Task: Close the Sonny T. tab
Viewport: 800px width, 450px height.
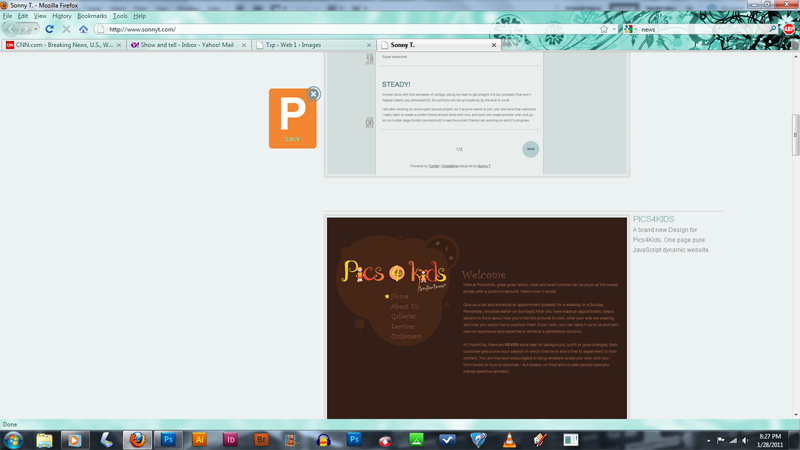Action: click(494, 45)
